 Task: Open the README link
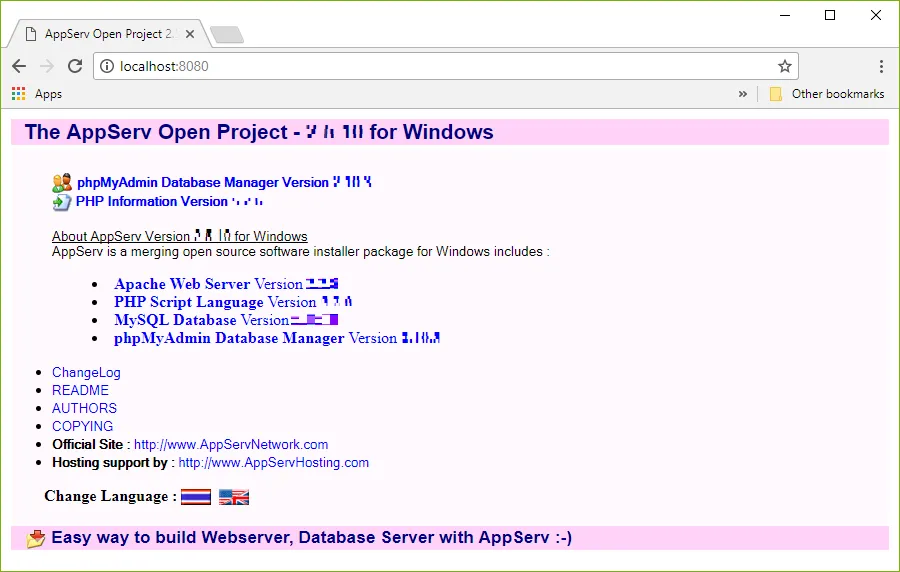point(80,390)
